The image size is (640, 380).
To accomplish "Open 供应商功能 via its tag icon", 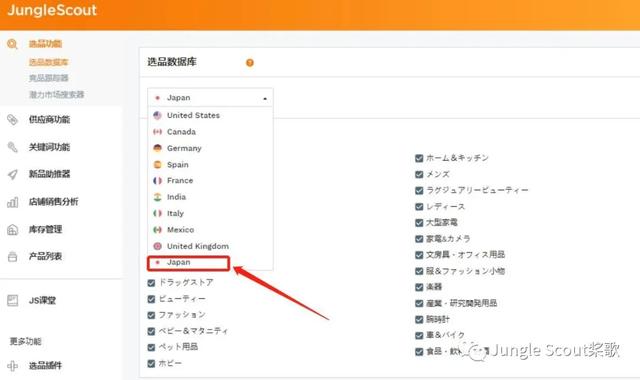I will [13, 120].
